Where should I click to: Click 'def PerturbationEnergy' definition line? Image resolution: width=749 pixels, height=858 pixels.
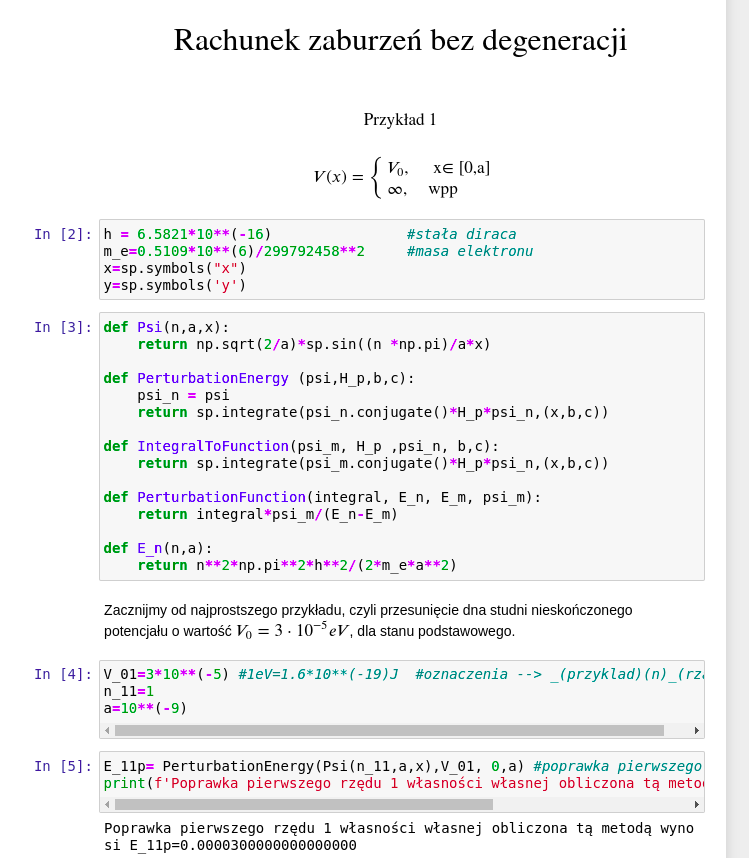point(259,378)
